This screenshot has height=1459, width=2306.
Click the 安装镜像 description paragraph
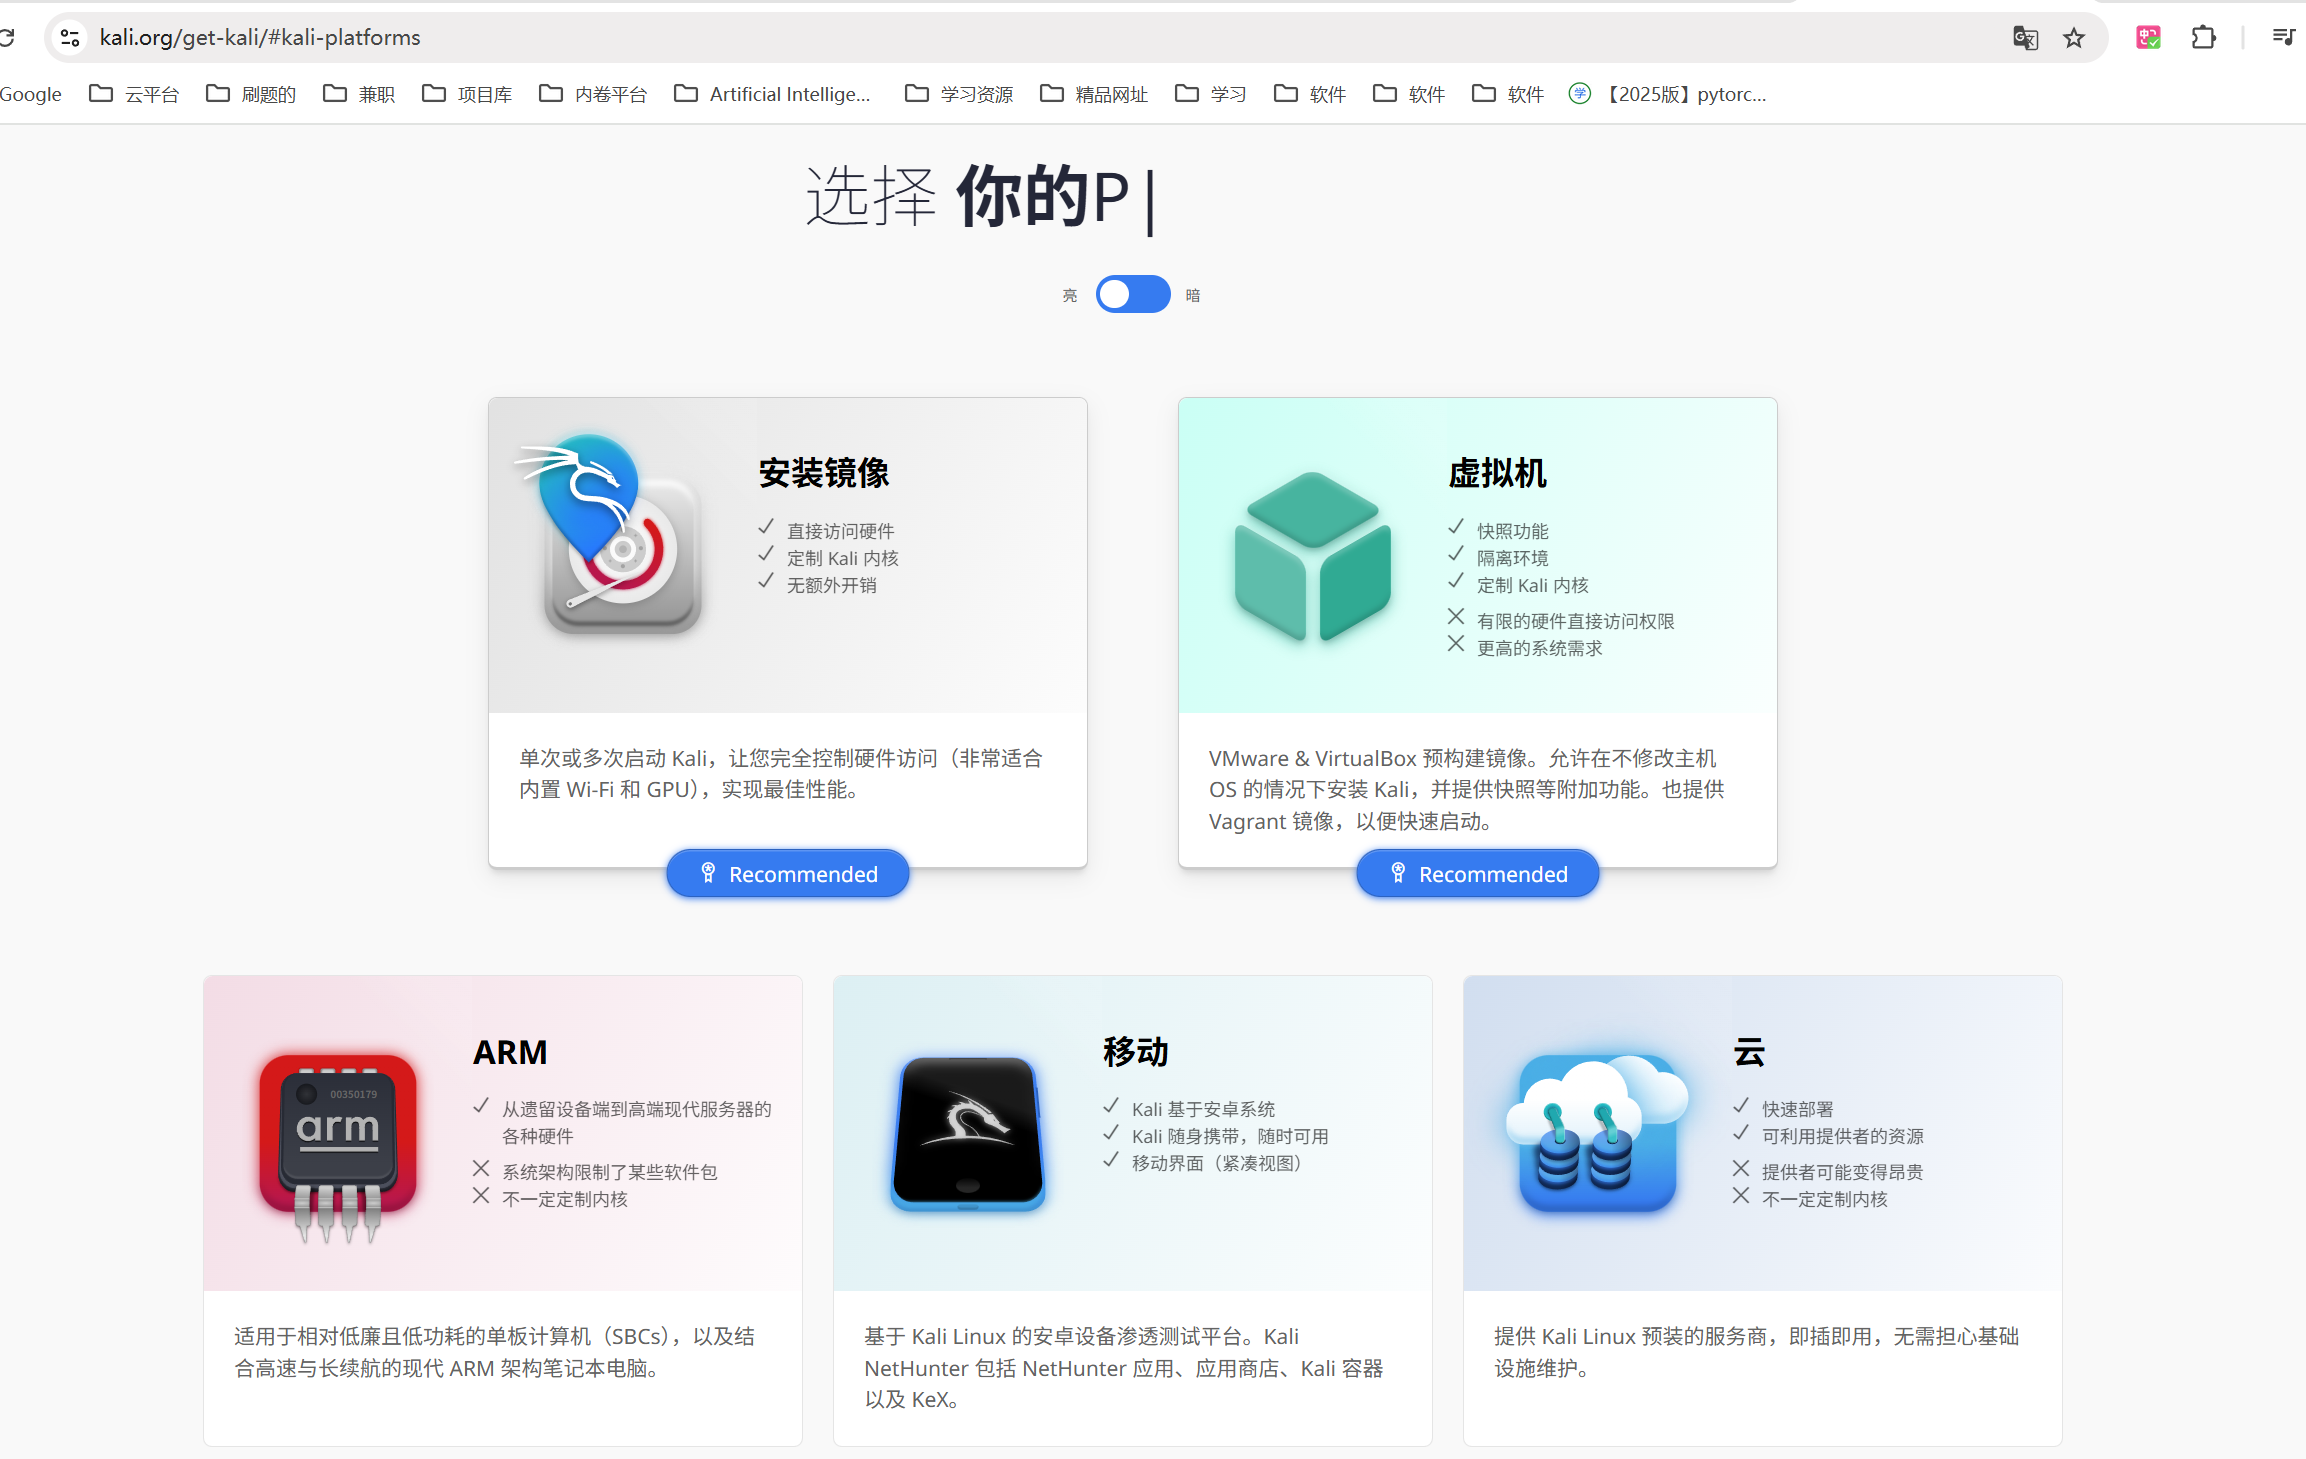tap(781, 774)
